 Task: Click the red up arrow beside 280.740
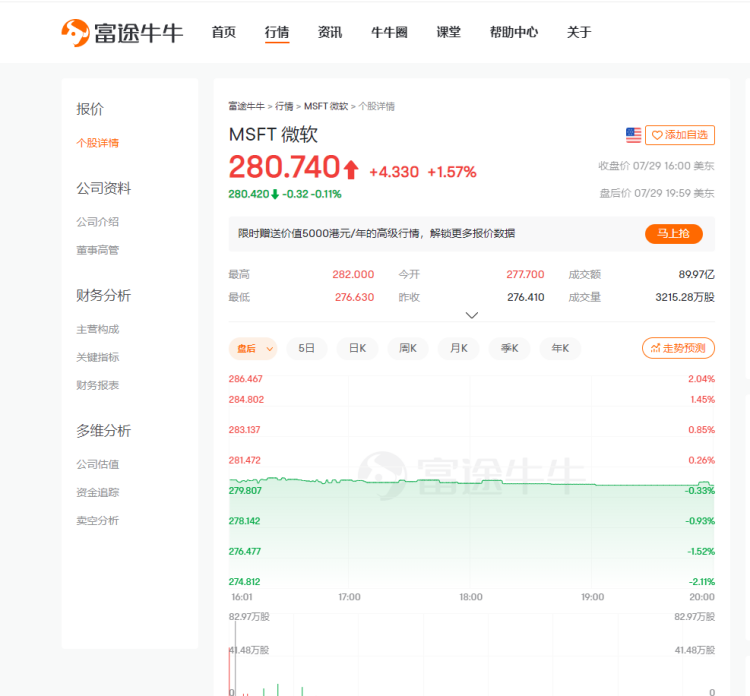point(351,169)
